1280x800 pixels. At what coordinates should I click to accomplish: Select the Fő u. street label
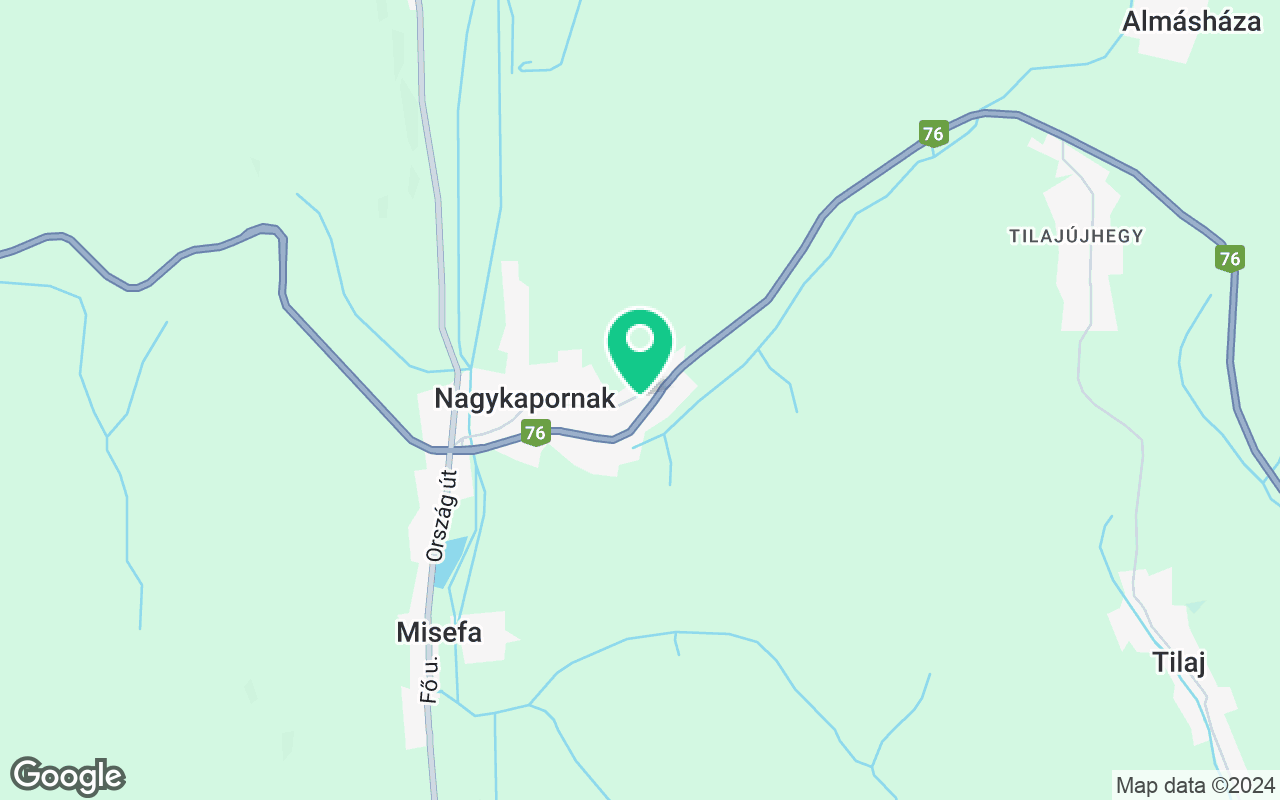click(430, 677)
